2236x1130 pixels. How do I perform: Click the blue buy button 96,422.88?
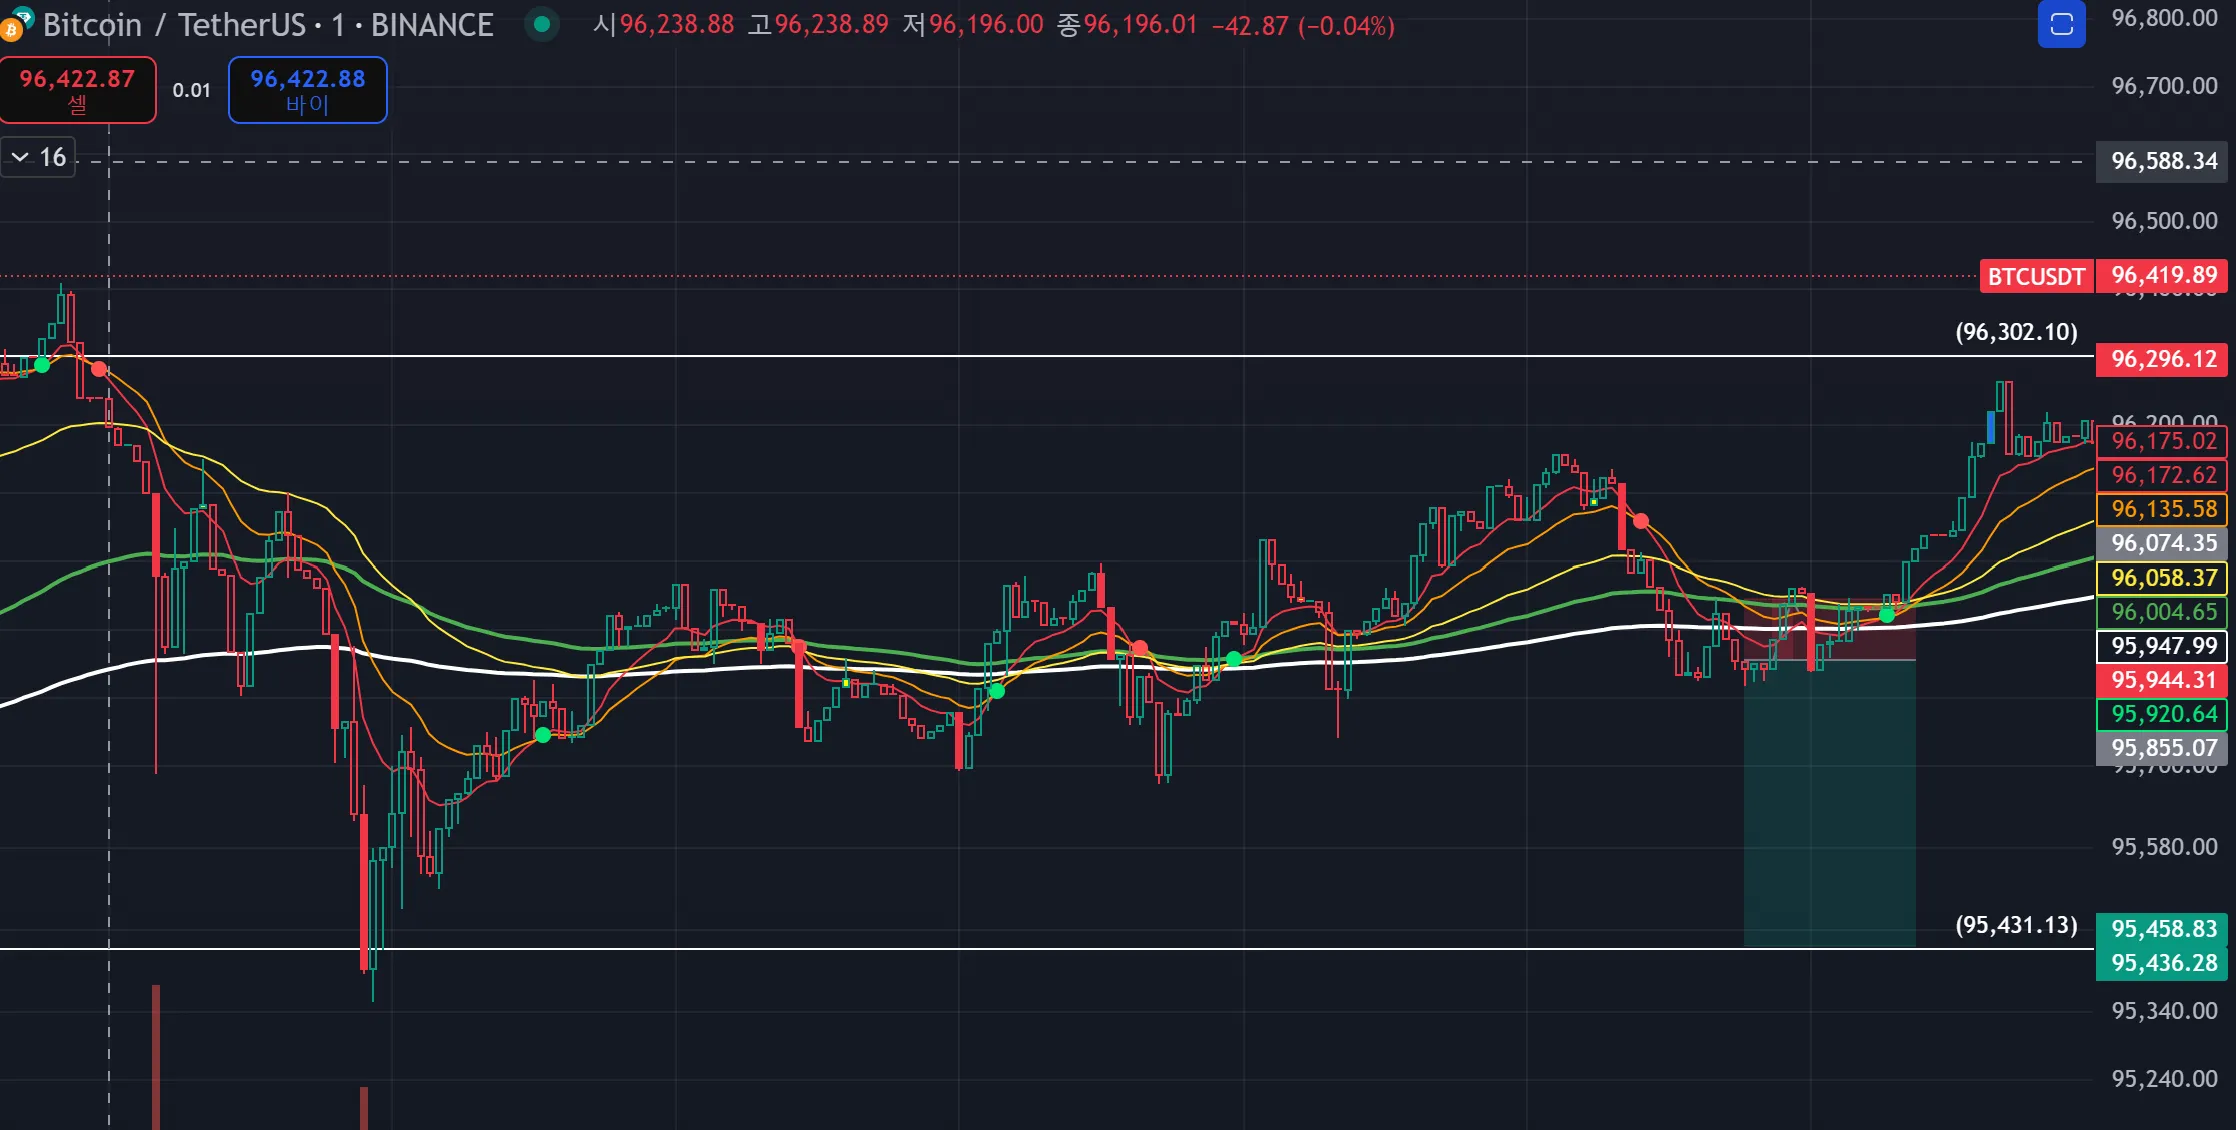(307, 90)
